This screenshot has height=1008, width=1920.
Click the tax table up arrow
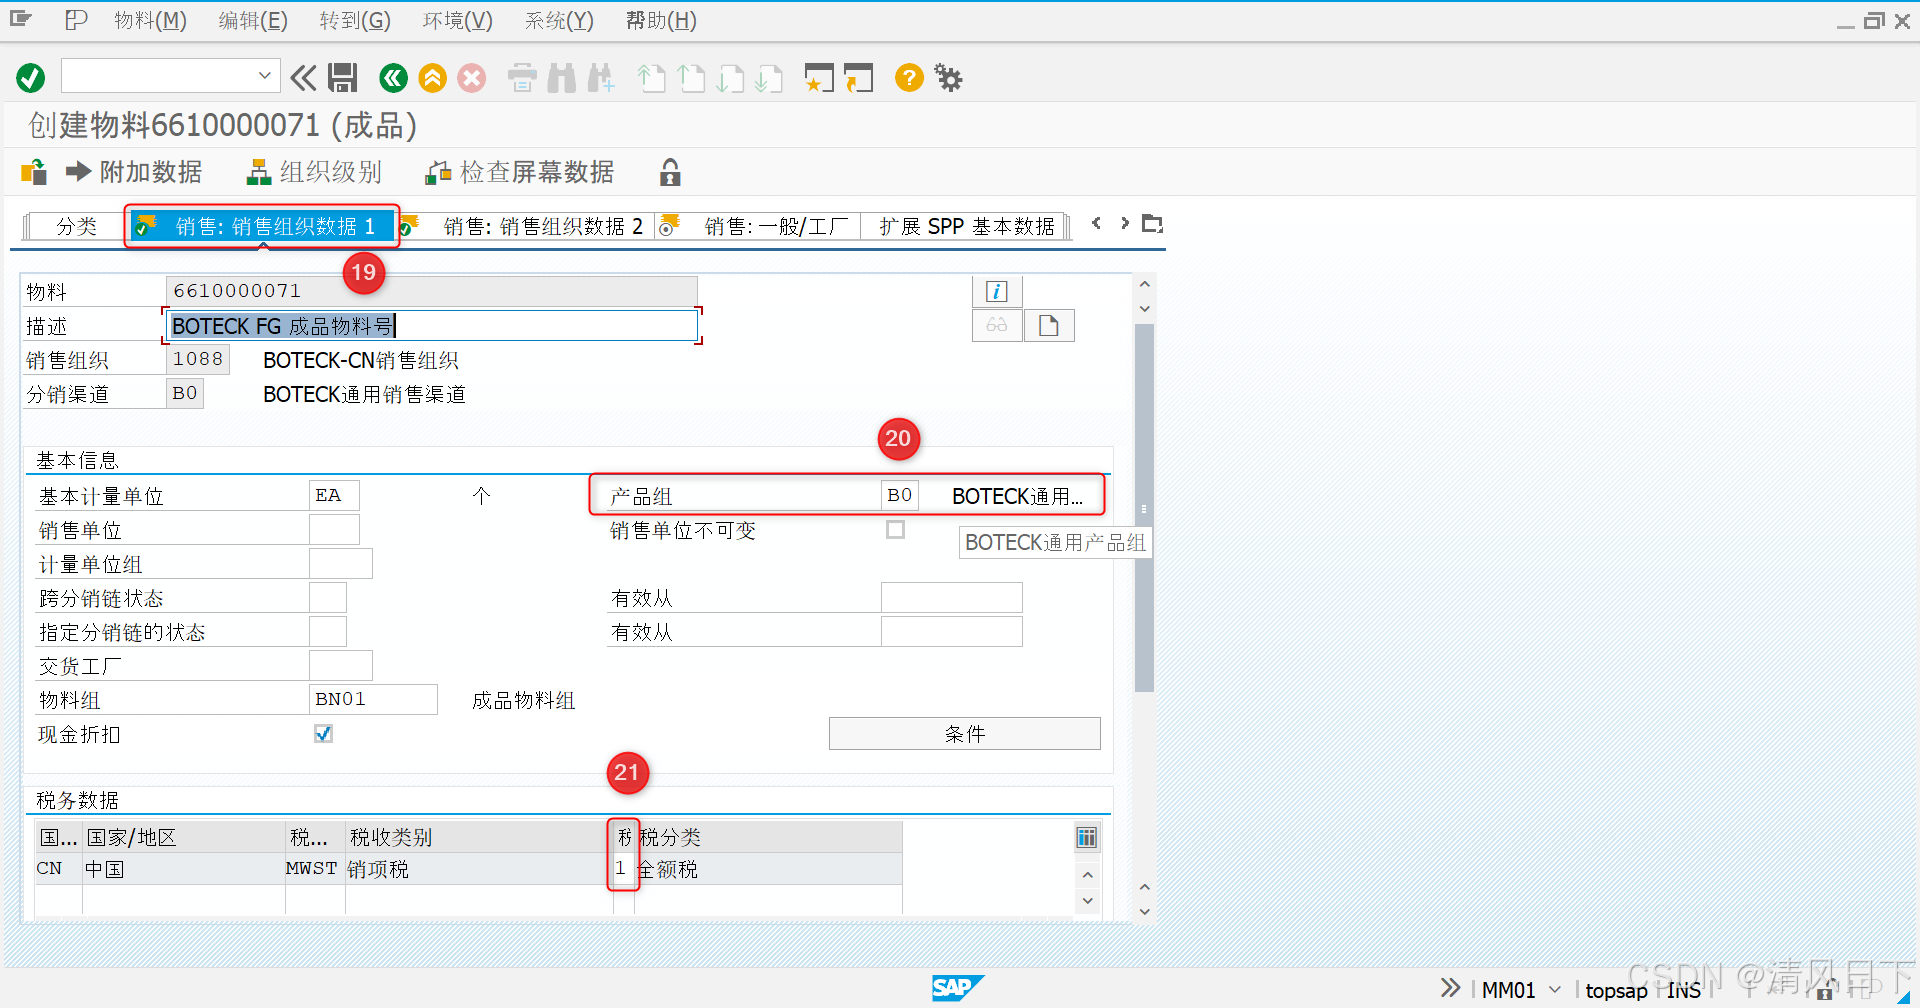tap(1088, 875)
